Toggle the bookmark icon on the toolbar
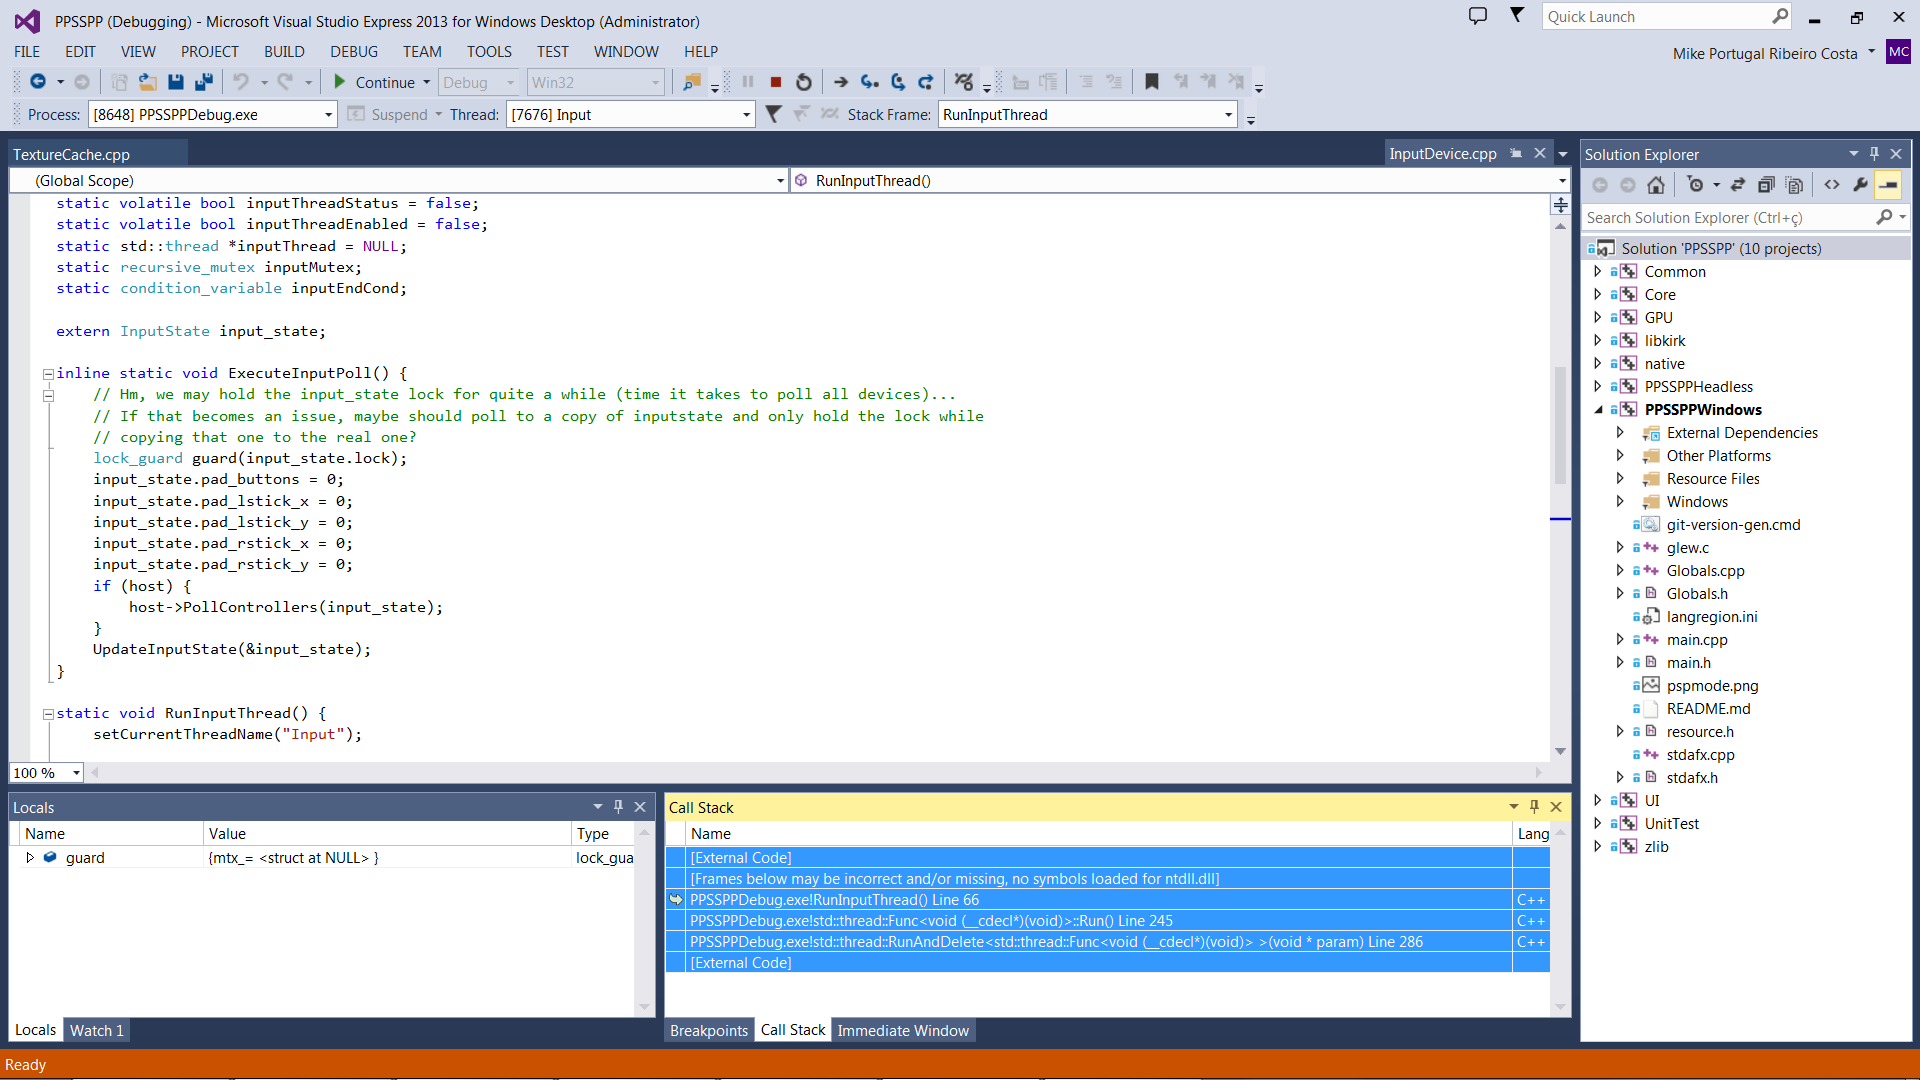Screen dimensions: 1920x1080 tap(1152, 82)
